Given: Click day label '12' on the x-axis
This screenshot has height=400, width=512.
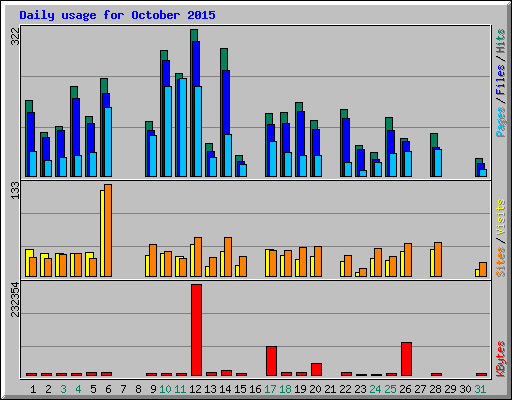Looking at the screenshot, I should point(195,389).
